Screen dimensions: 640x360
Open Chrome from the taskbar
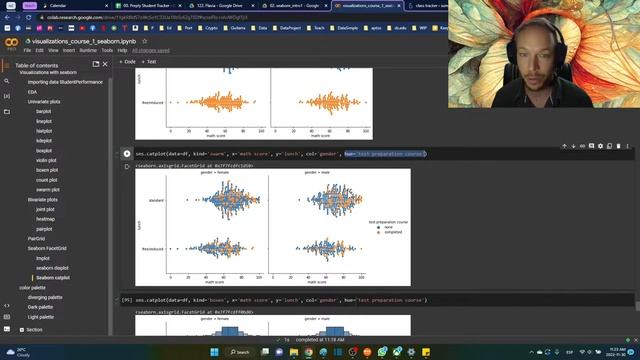pos(309,352)
